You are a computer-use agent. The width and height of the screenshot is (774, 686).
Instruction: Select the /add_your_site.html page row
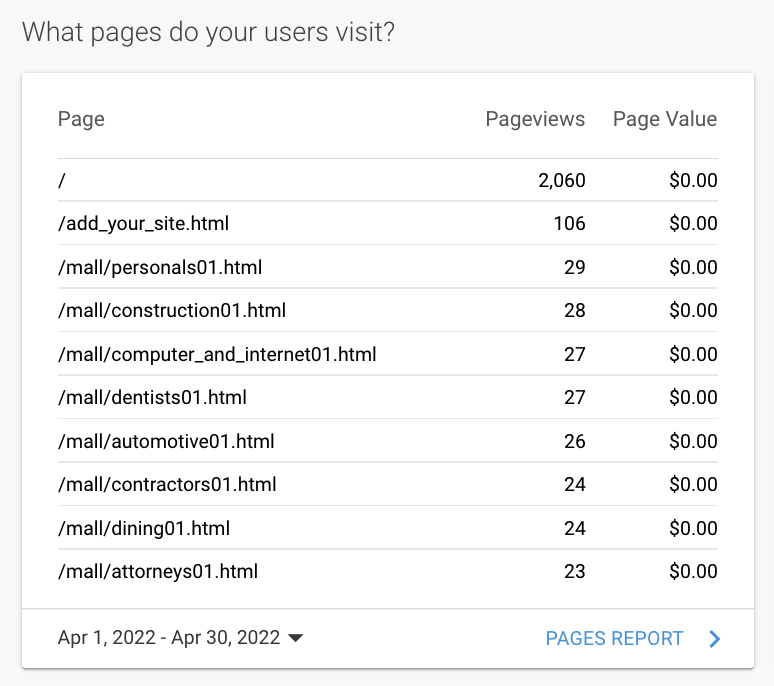pyautogui.click(x=143, y=224)
